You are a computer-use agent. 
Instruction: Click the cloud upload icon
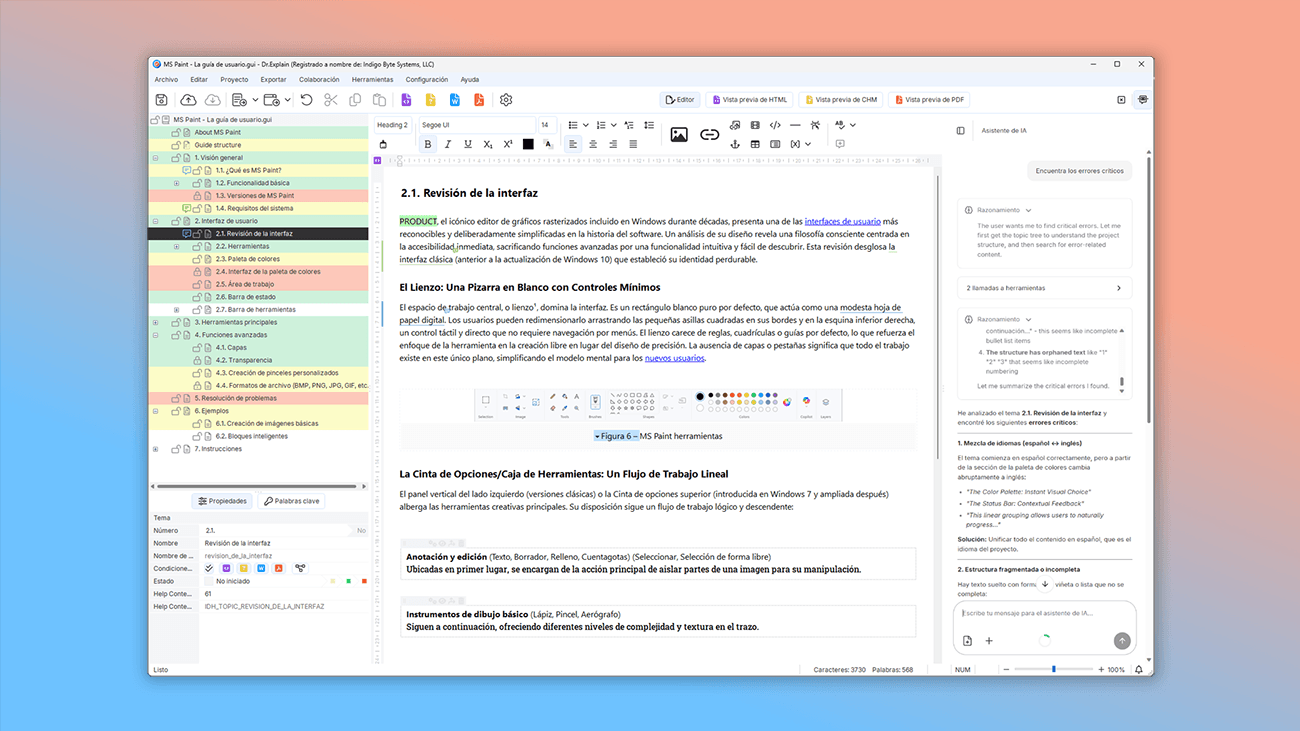pyautogui.click(x=188, y=100)
